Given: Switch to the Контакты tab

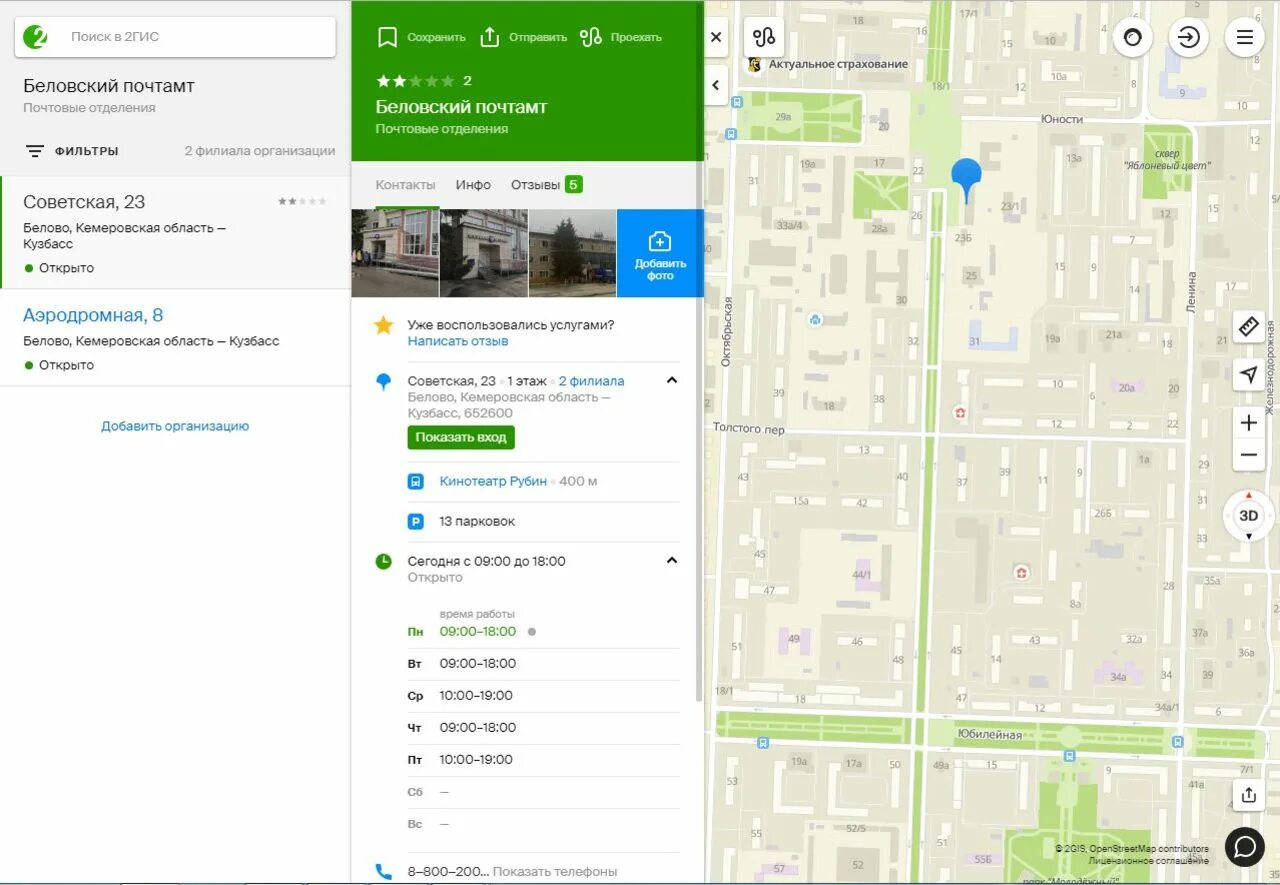Looking at the screenshot, I should pos(405,185).
